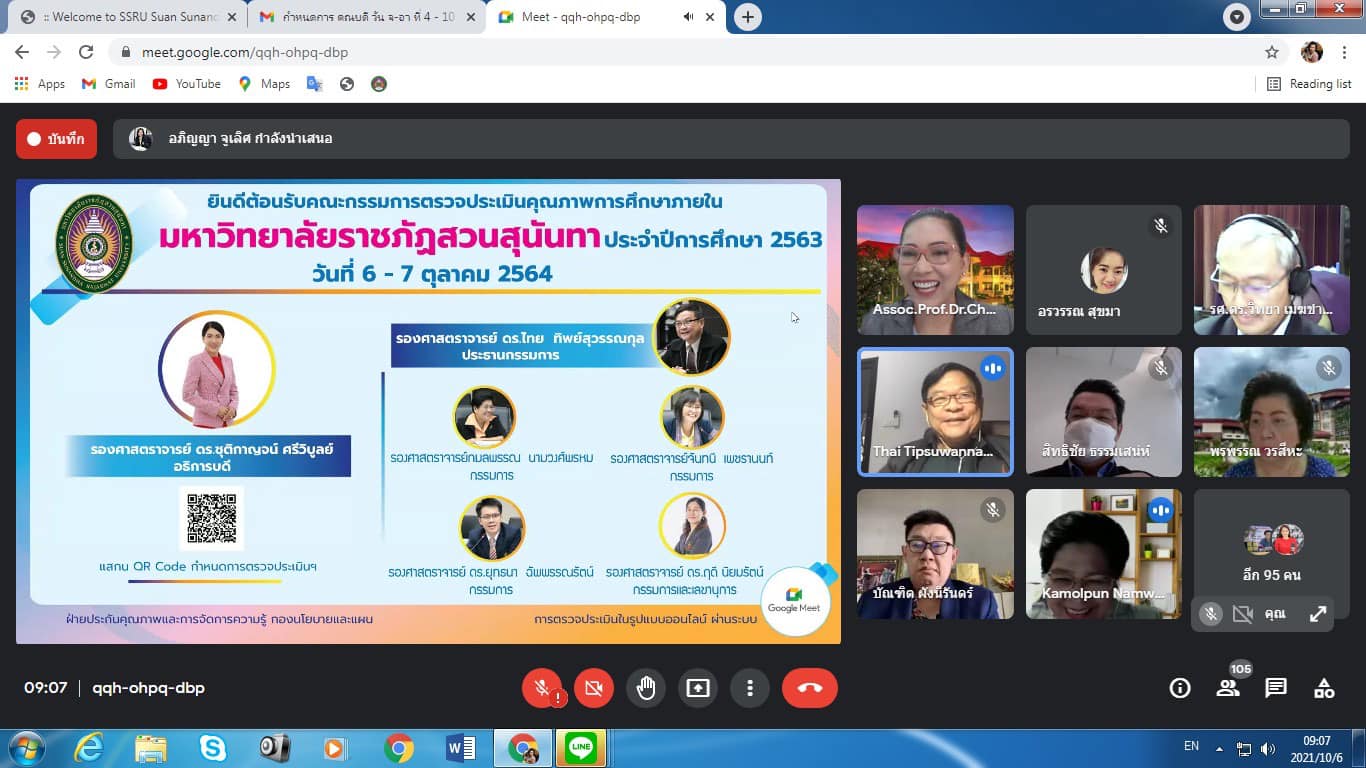
Task: Switch to Welcome to SSRU tab
Action: tap(125, 17)
